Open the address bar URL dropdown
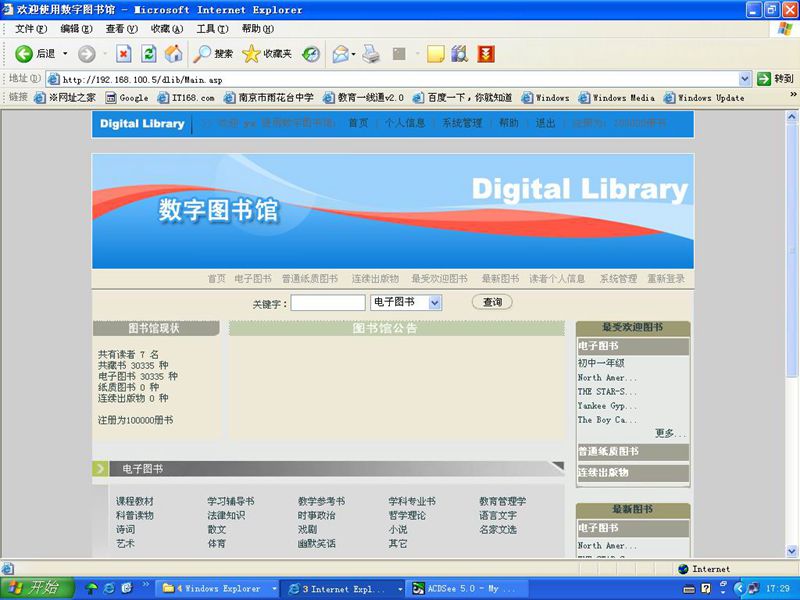 [745, 79]
